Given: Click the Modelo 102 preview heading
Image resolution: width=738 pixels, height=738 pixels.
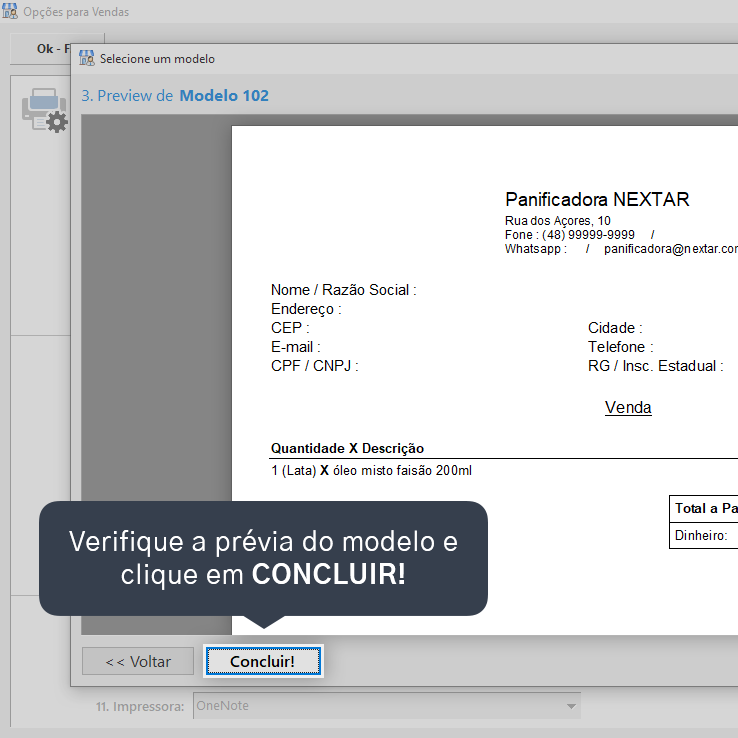Looking at the screenshot, I should pyautogui.click(x=224, y=96).
